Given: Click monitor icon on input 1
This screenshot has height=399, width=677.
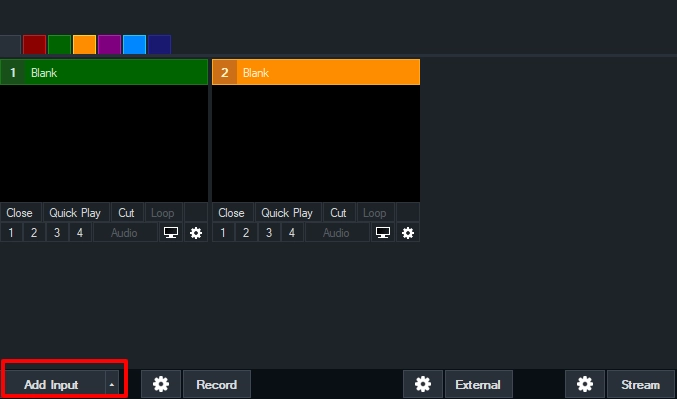Looking at the screenshot, I should pyautogui.click(x=171, y=233).
